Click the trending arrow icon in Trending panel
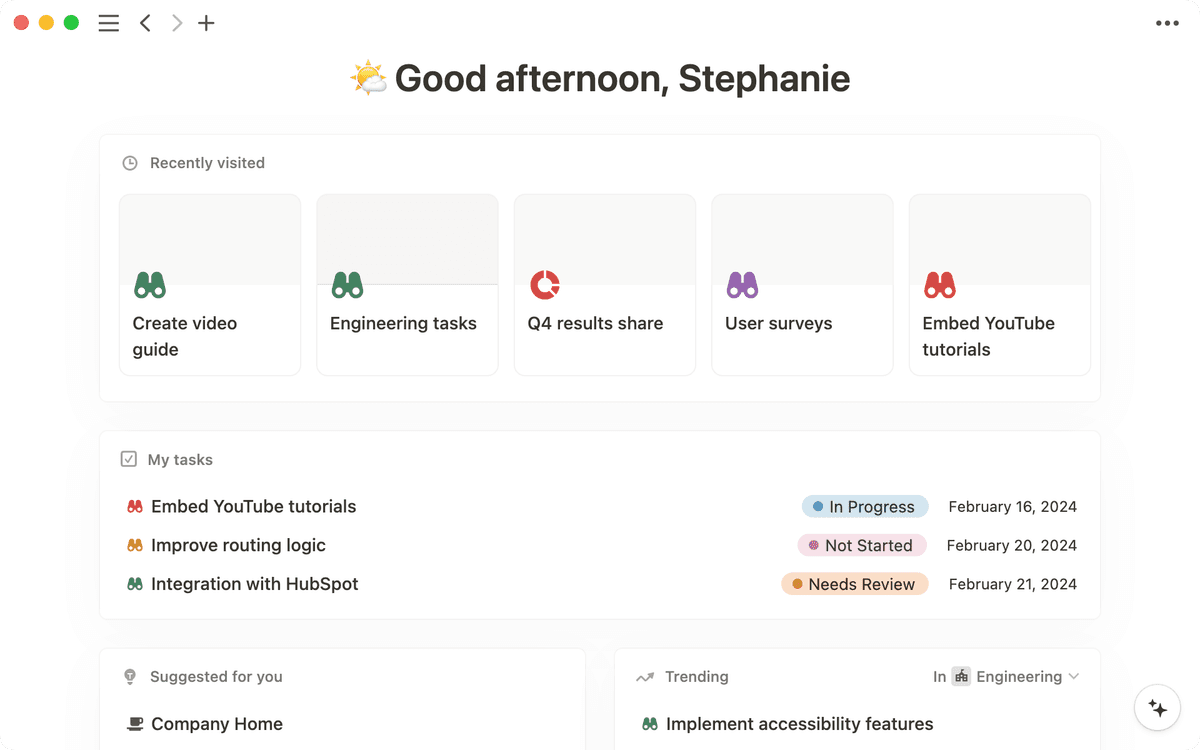The image size is (1200, 750). click(x=644, y=676)
